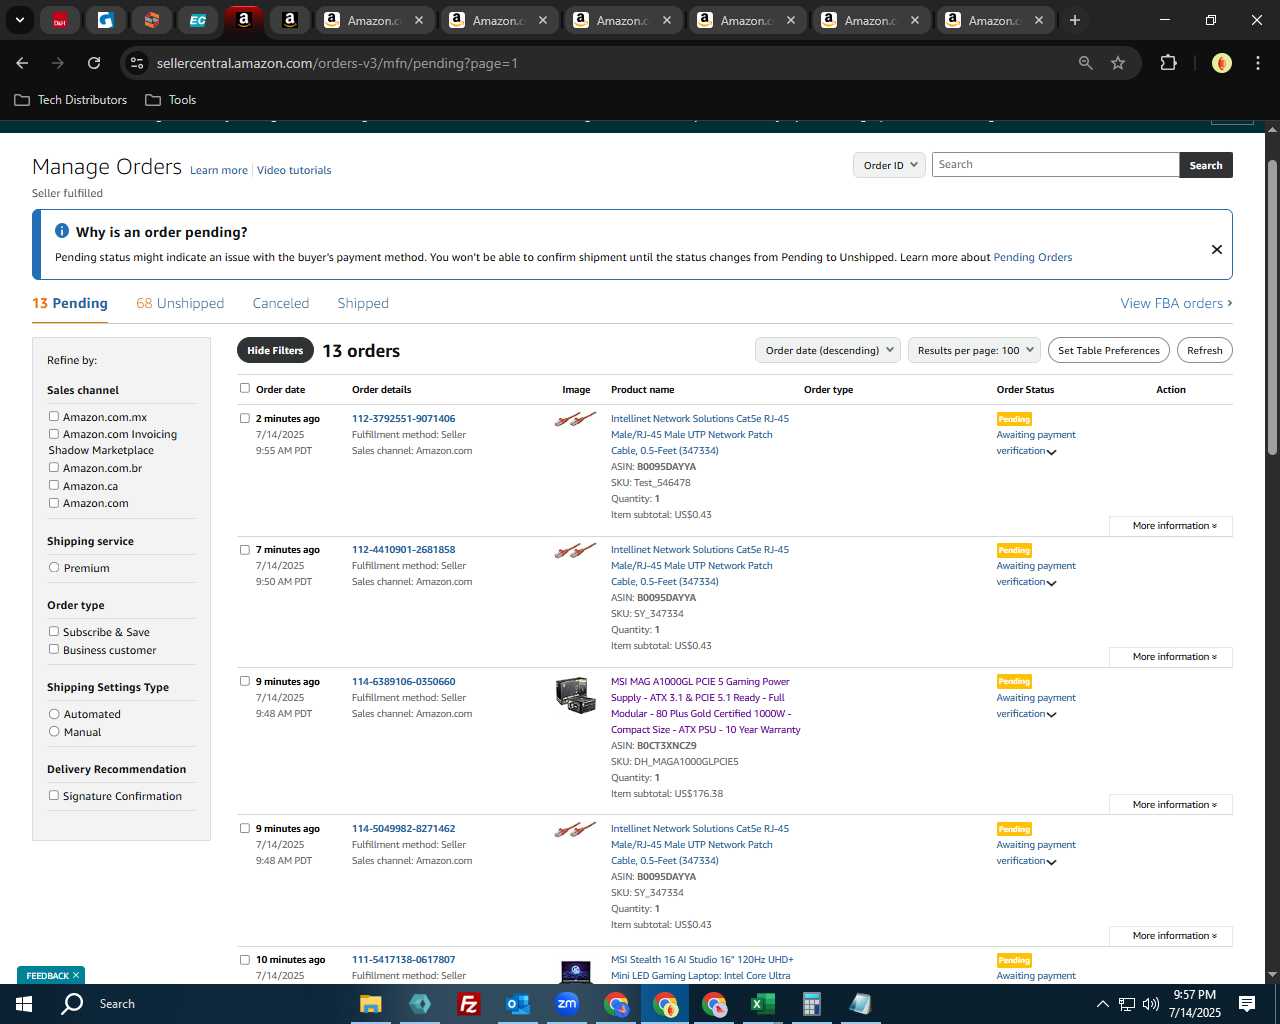The image size is (1280, 1024).
Task: Select the checkbox for order 112-3792551-9071406
Action: click(x=244, y=418)
